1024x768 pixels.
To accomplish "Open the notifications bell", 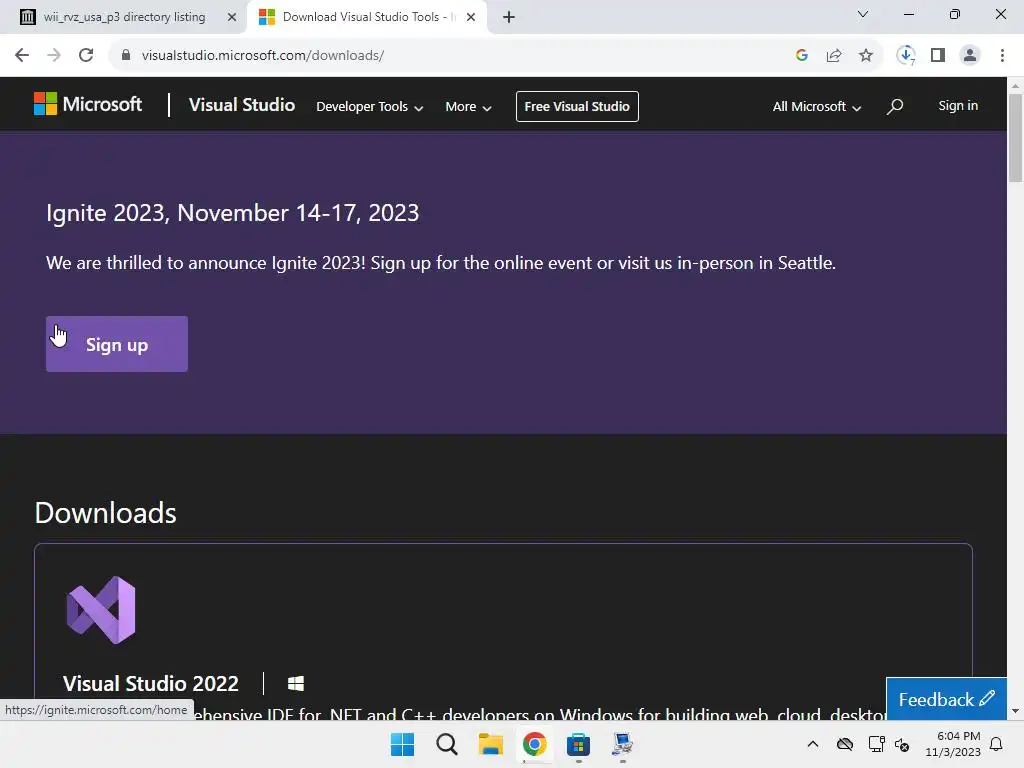I will point(997,744).
